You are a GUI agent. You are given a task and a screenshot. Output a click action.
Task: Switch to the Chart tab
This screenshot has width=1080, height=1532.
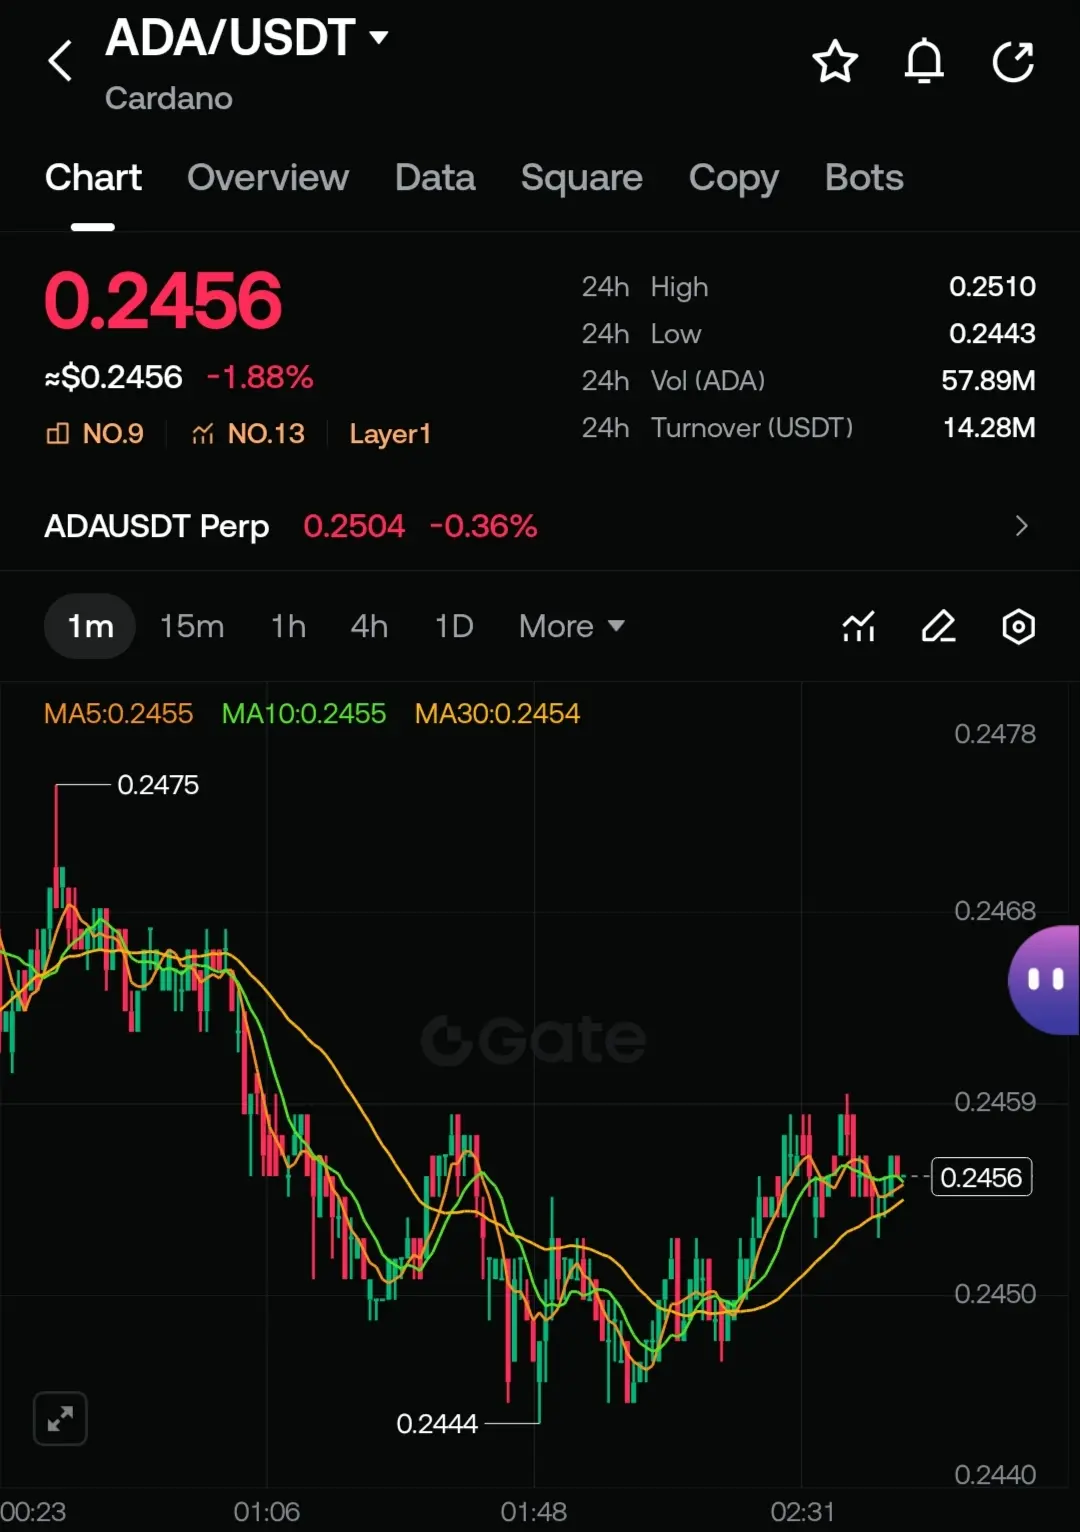tap(93, 178)
